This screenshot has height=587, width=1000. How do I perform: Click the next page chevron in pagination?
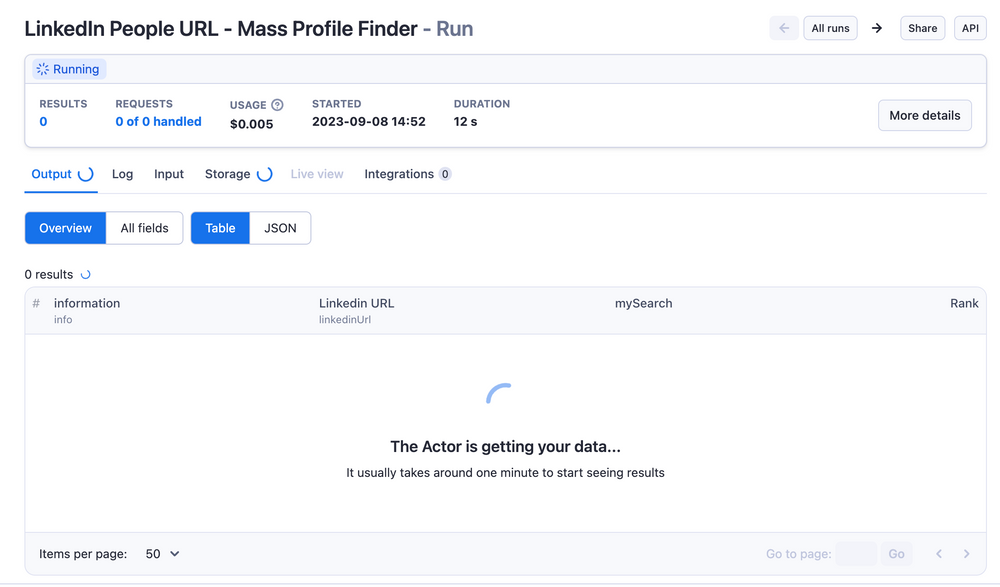pos(966,553)
